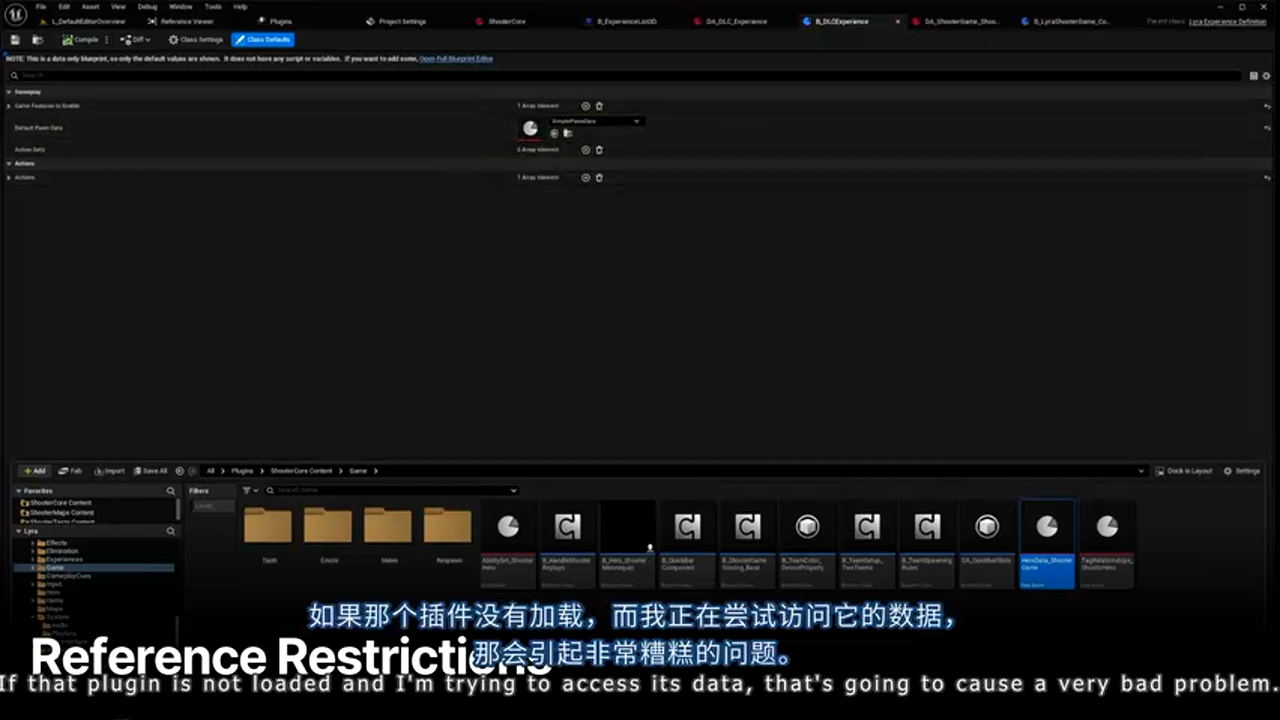Image resolution: width=1280 pixels, height=720 pixels.
Task: Select the Experiences folder in the tree
Action: pos(64,559)
